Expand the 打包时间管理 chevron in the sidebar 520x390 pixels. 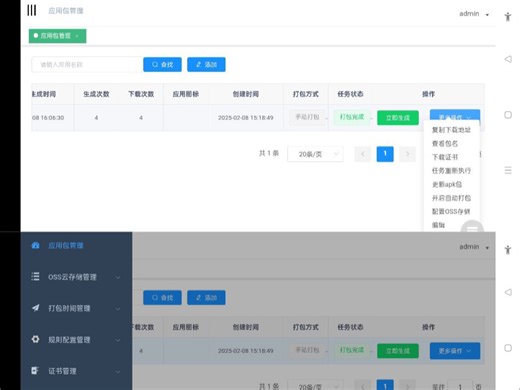(x=118, y=309)
